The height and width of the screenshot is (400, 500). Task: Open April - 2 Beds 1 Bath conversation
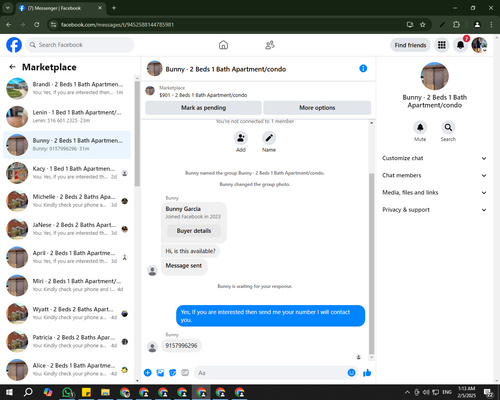point(67,257)
